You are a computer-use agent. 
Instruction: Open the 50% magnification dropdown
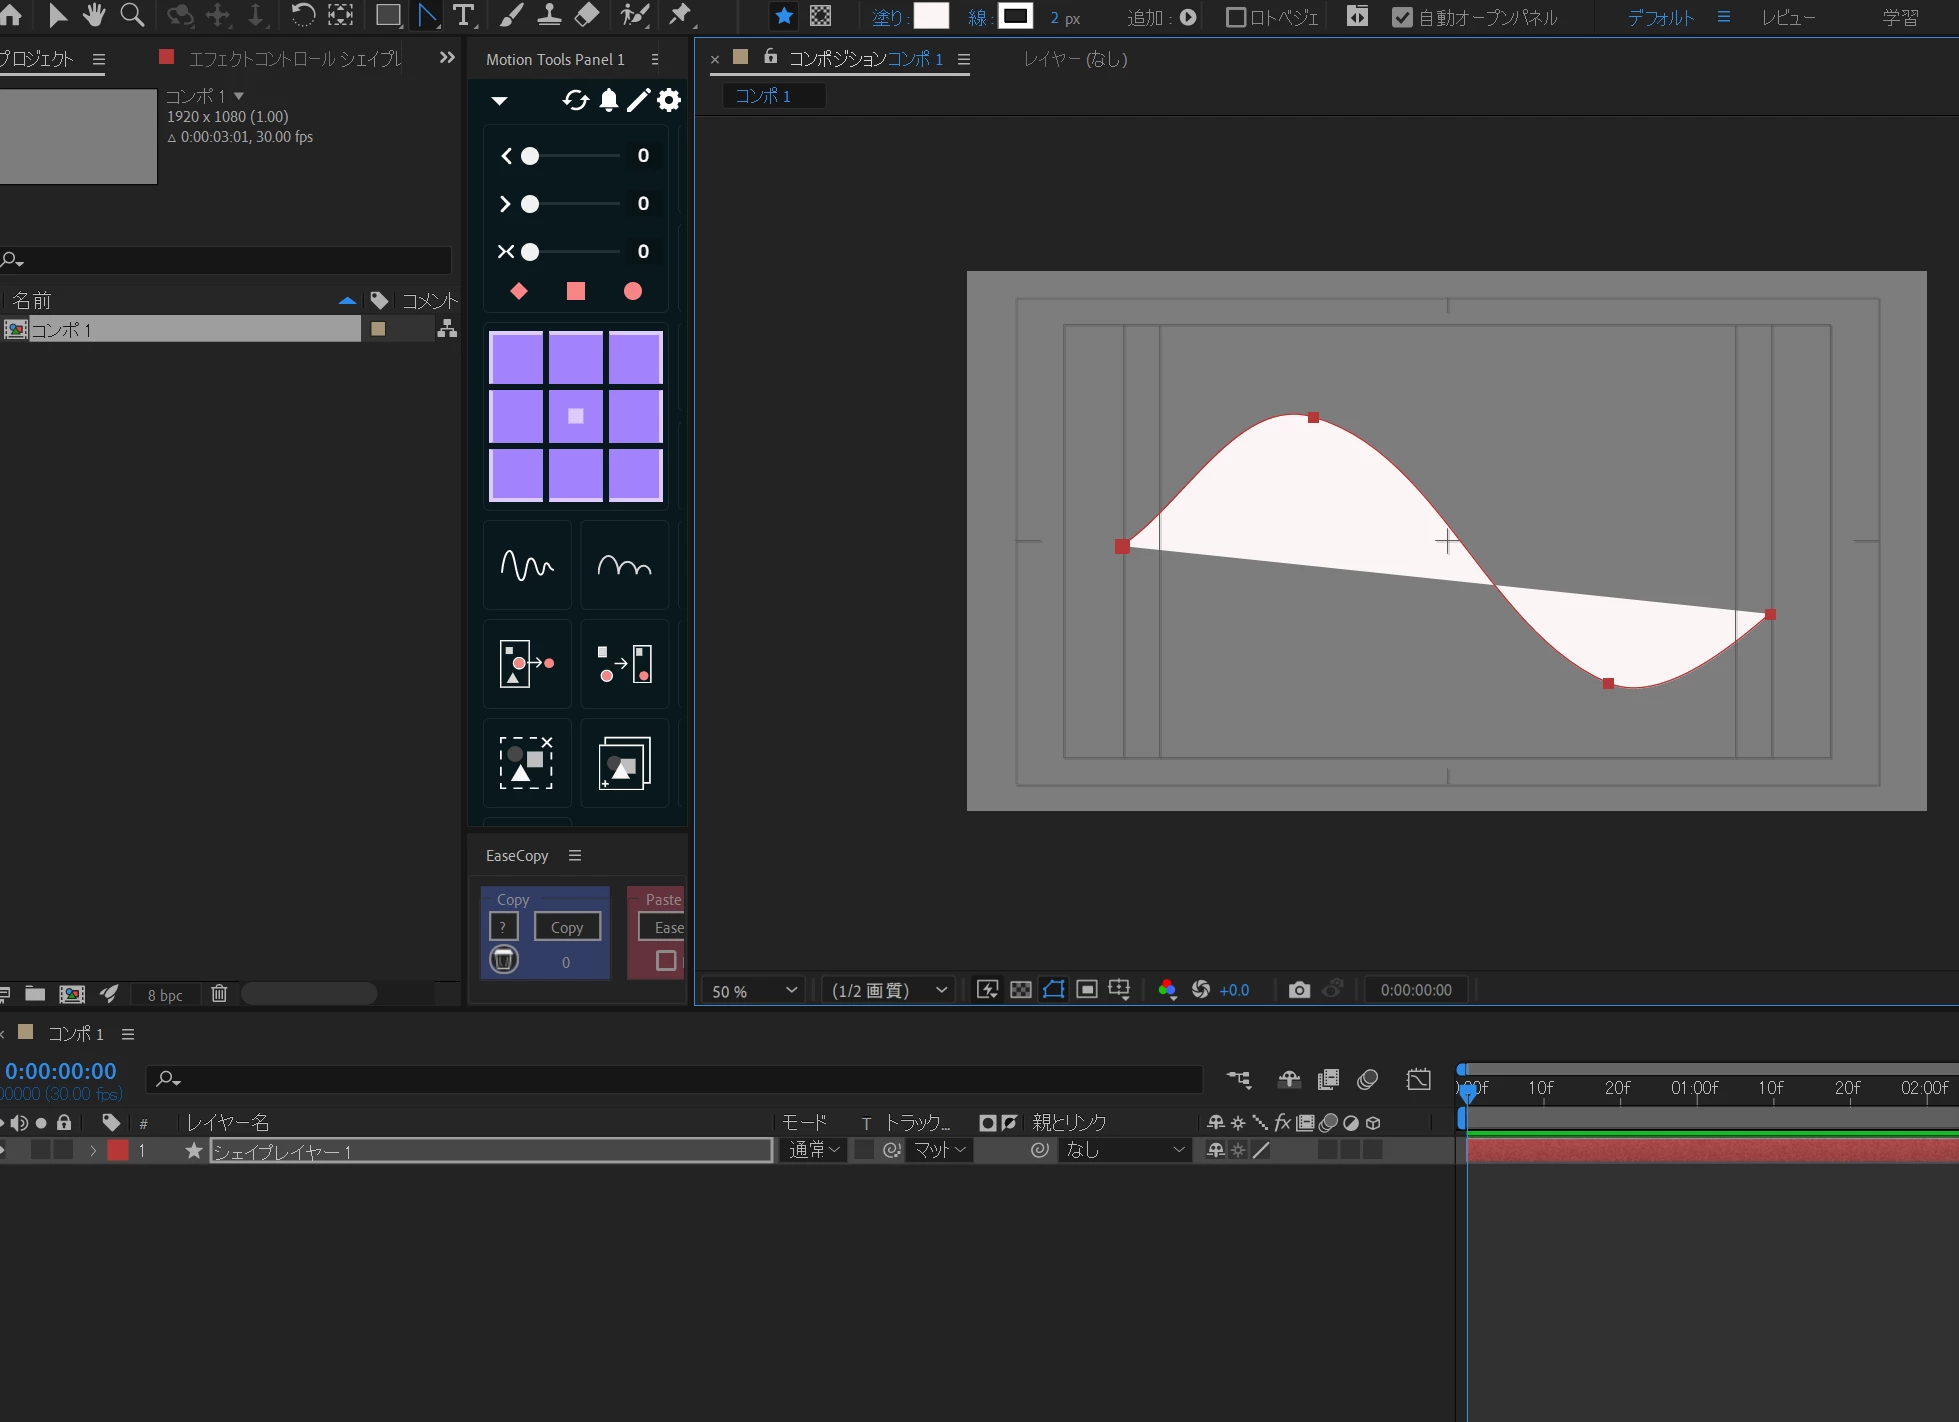pos(754,990)
